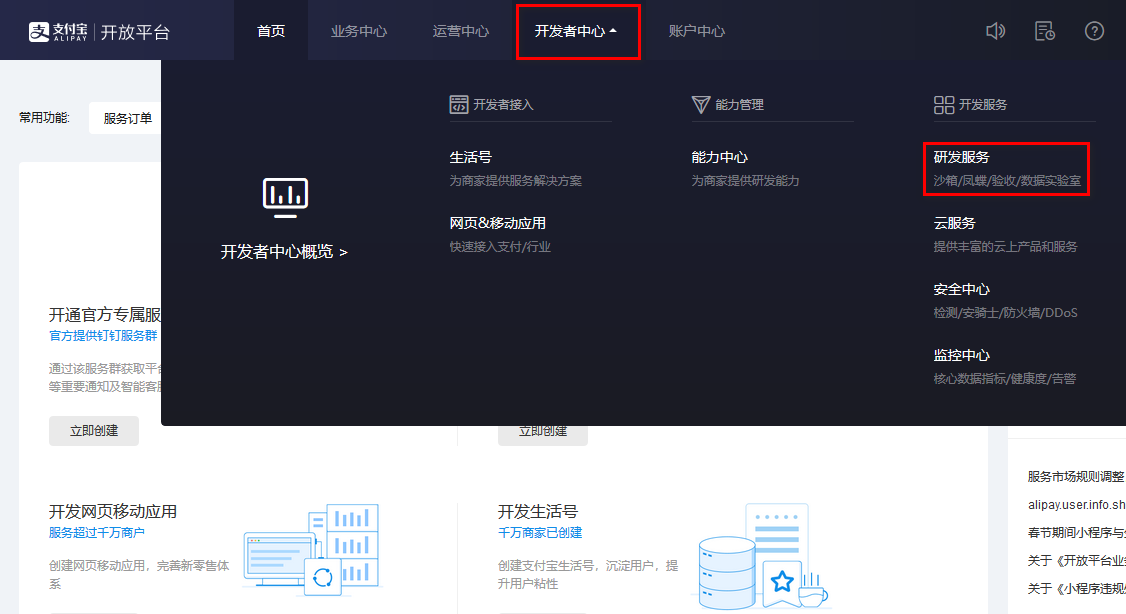Click the Alipay 开放平台 logo
This screenshot has width=1126, height=614.
99,32
